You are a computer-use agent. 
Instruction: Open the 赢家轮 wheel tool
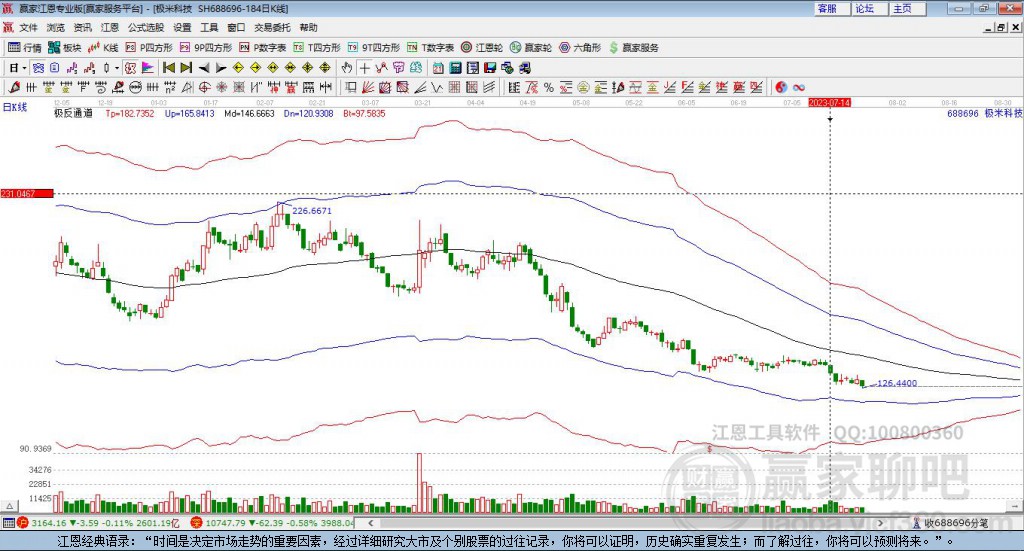tap(531, 48)
